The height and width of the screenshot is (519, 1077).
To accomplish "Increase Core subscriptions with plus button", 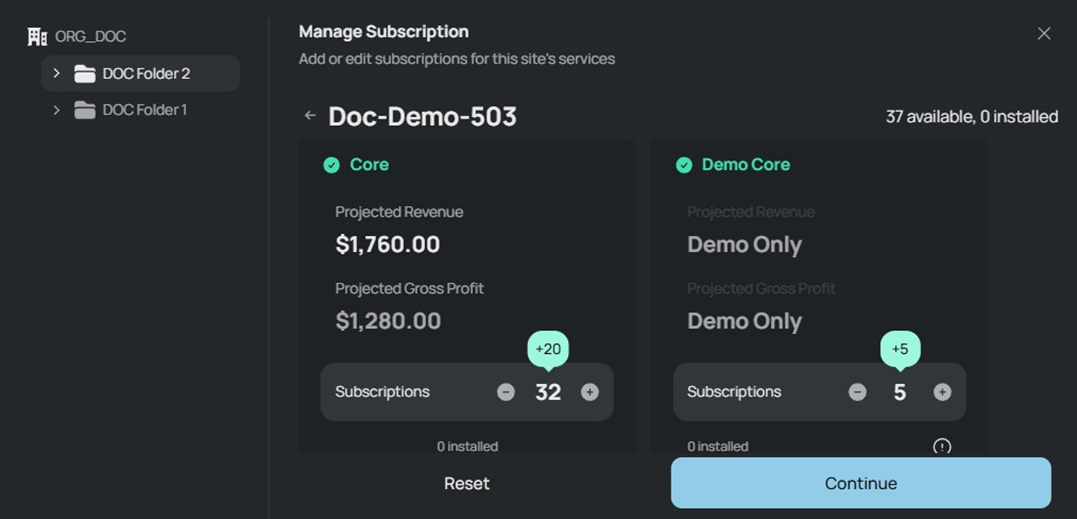I will tap(590, 392).
